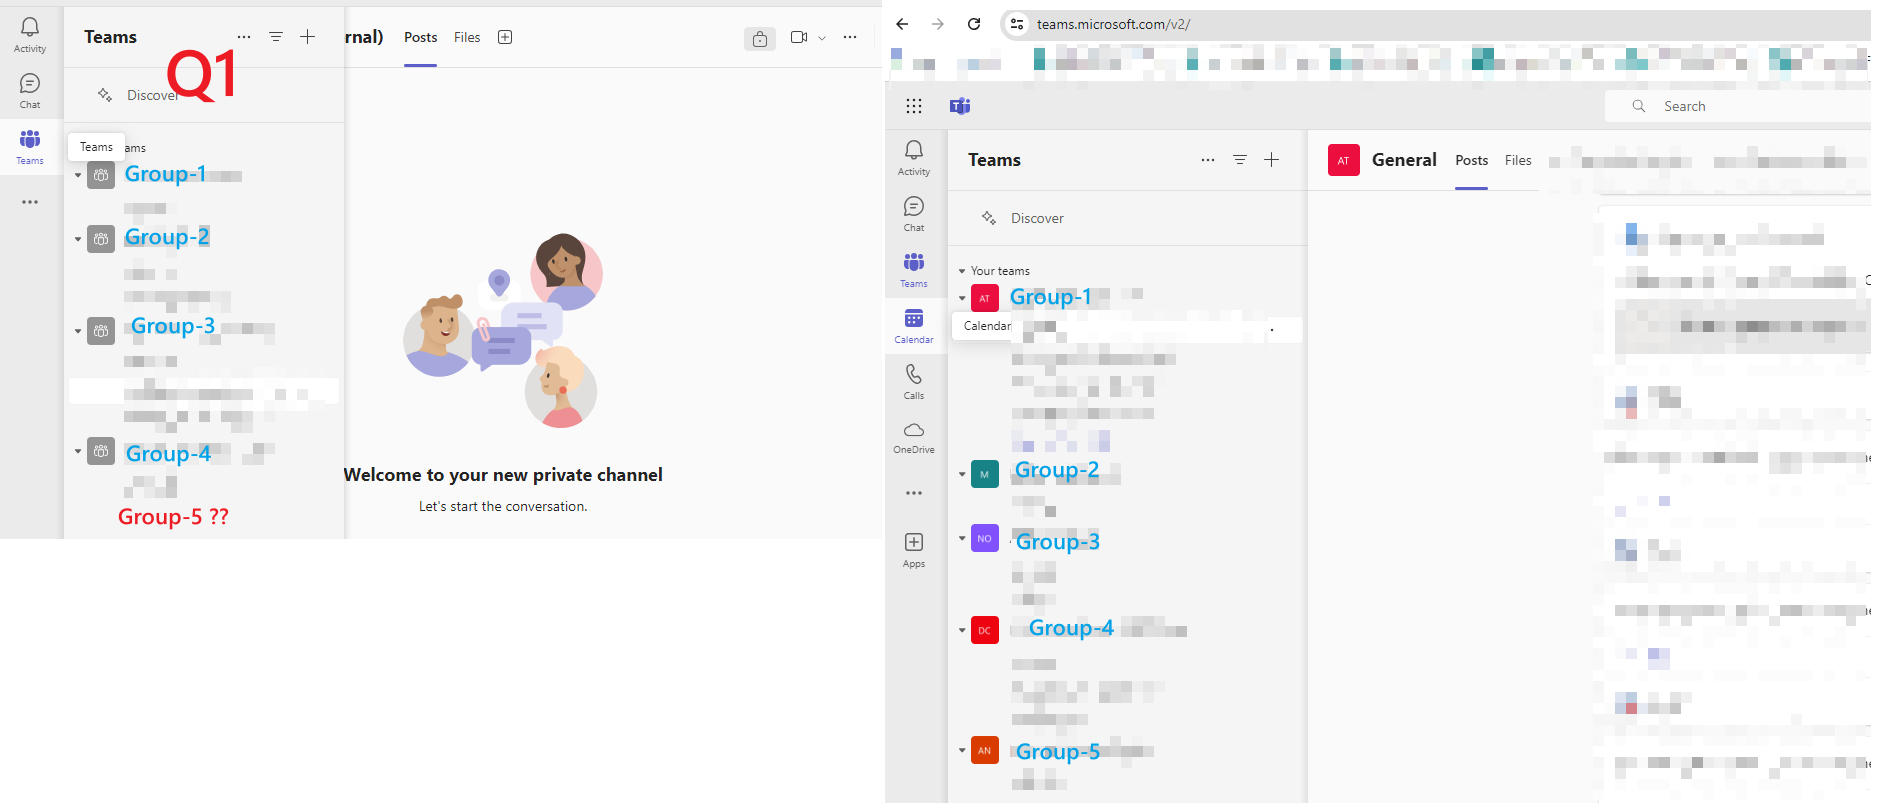
Task: Open channel more options ellipsis, left window
Action: pyautogui.click(x=850, y=37)
